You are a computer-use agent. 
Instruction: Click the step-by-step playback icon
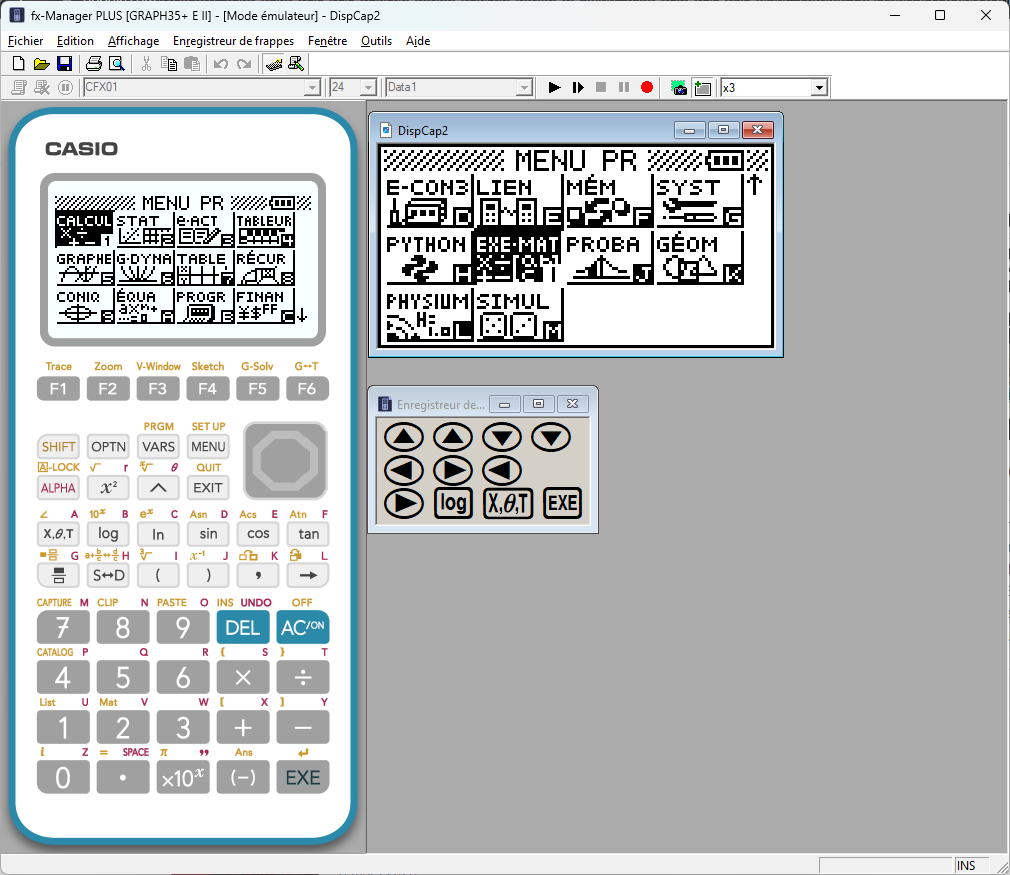point(578,87)
